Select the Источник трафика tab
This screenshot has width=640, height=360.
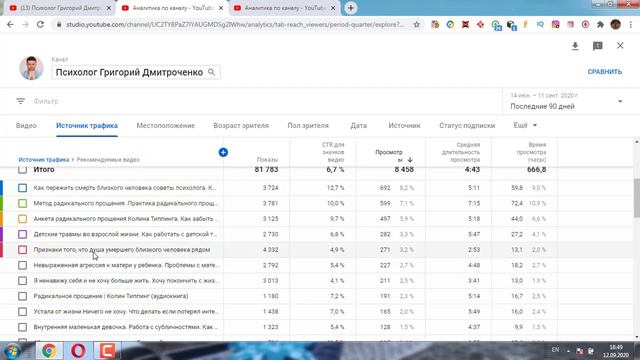coord(87,126)
